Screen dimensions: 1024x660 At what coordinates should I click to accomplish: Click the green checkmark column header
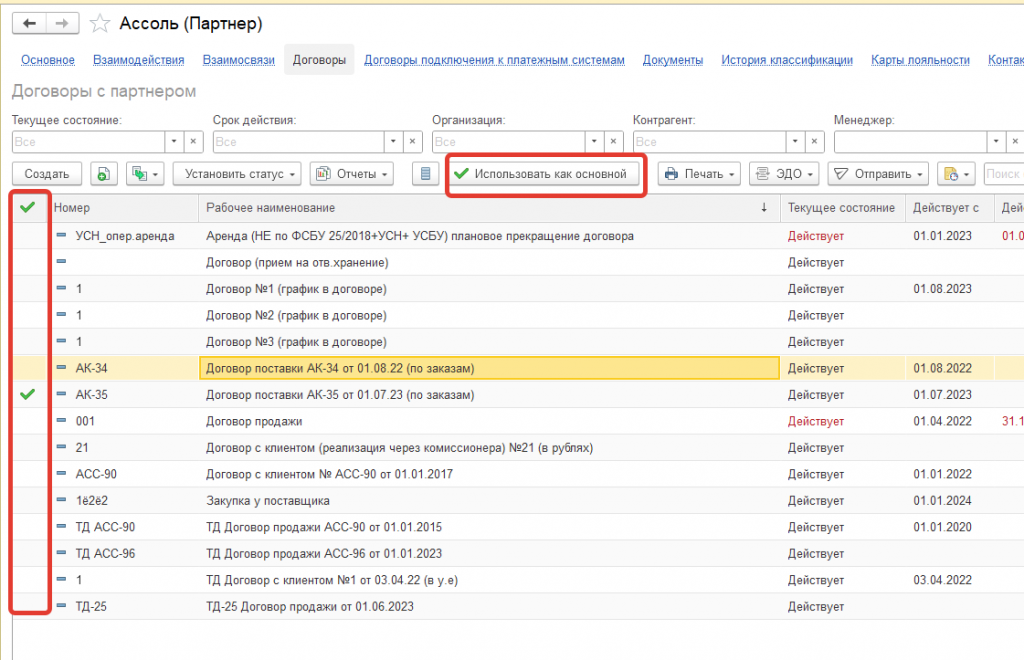click(x=27, y=208)
